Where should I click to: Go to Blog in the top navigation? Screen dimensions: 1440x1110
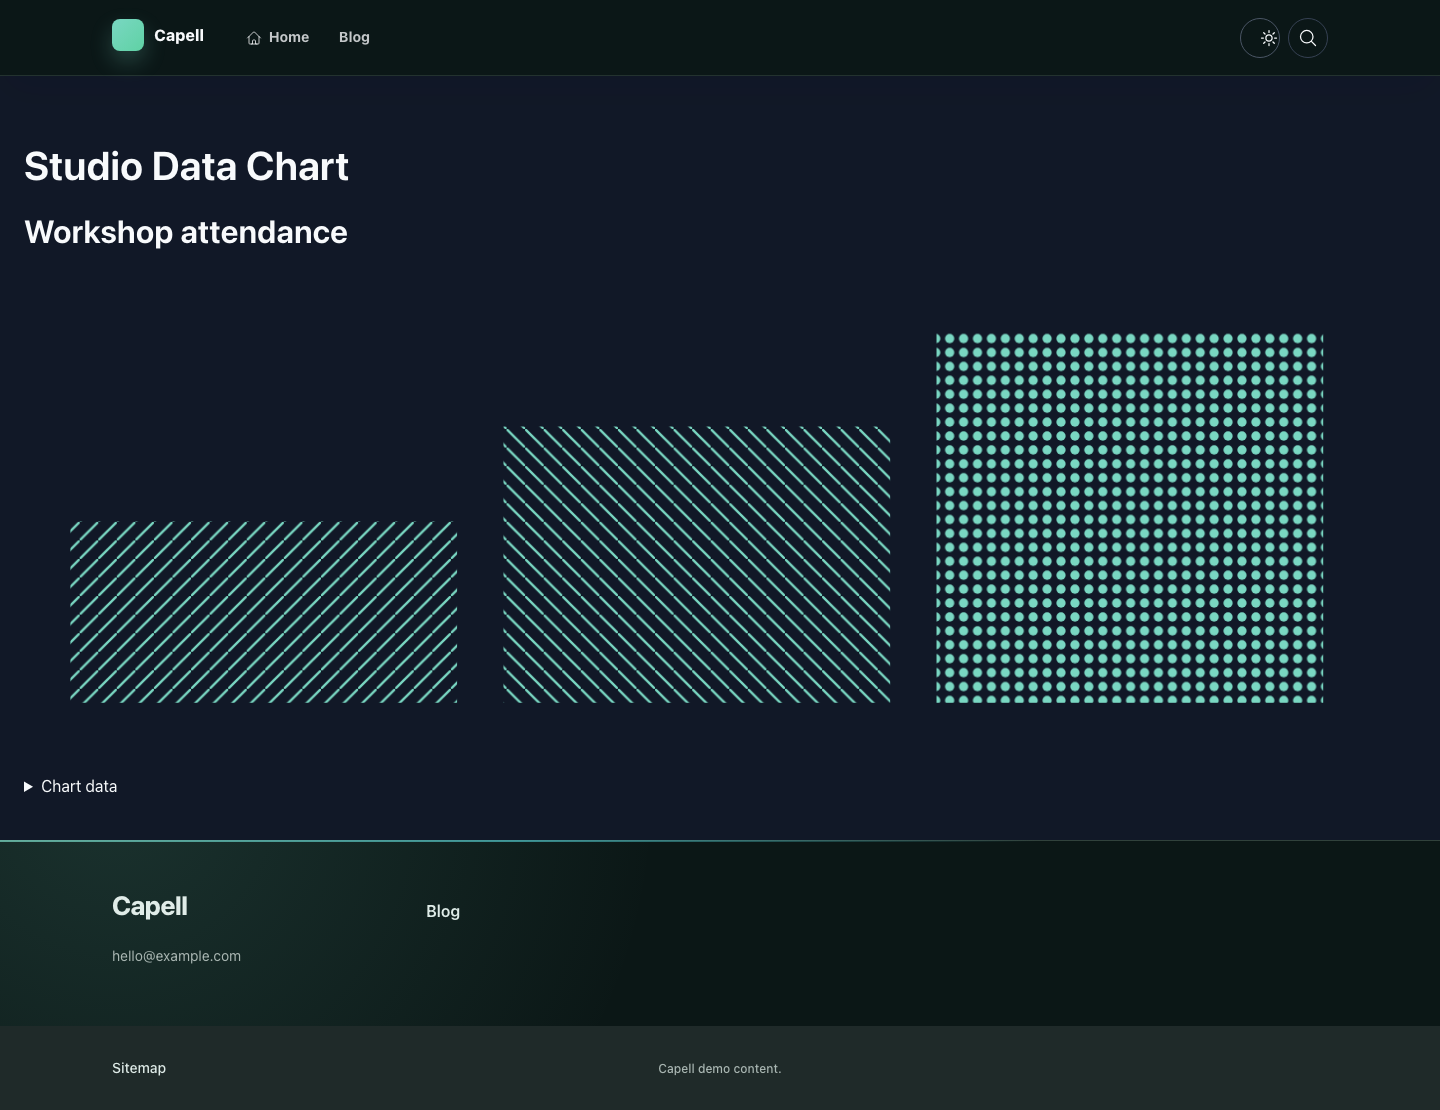(354, 37)
